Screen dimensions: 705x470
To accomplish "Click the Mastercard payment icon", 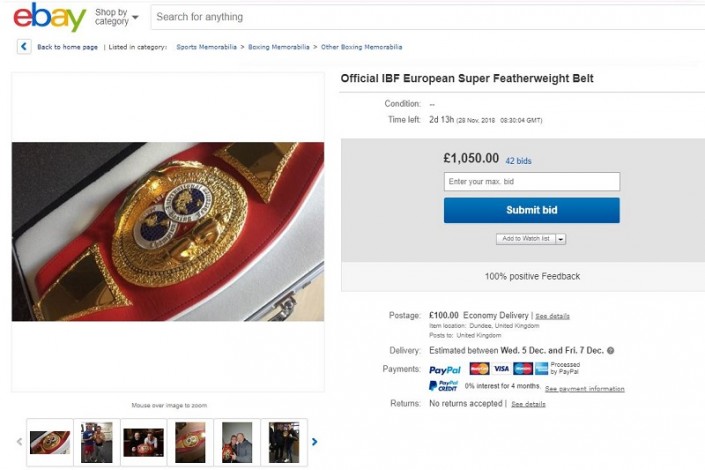I will point(479,369).
